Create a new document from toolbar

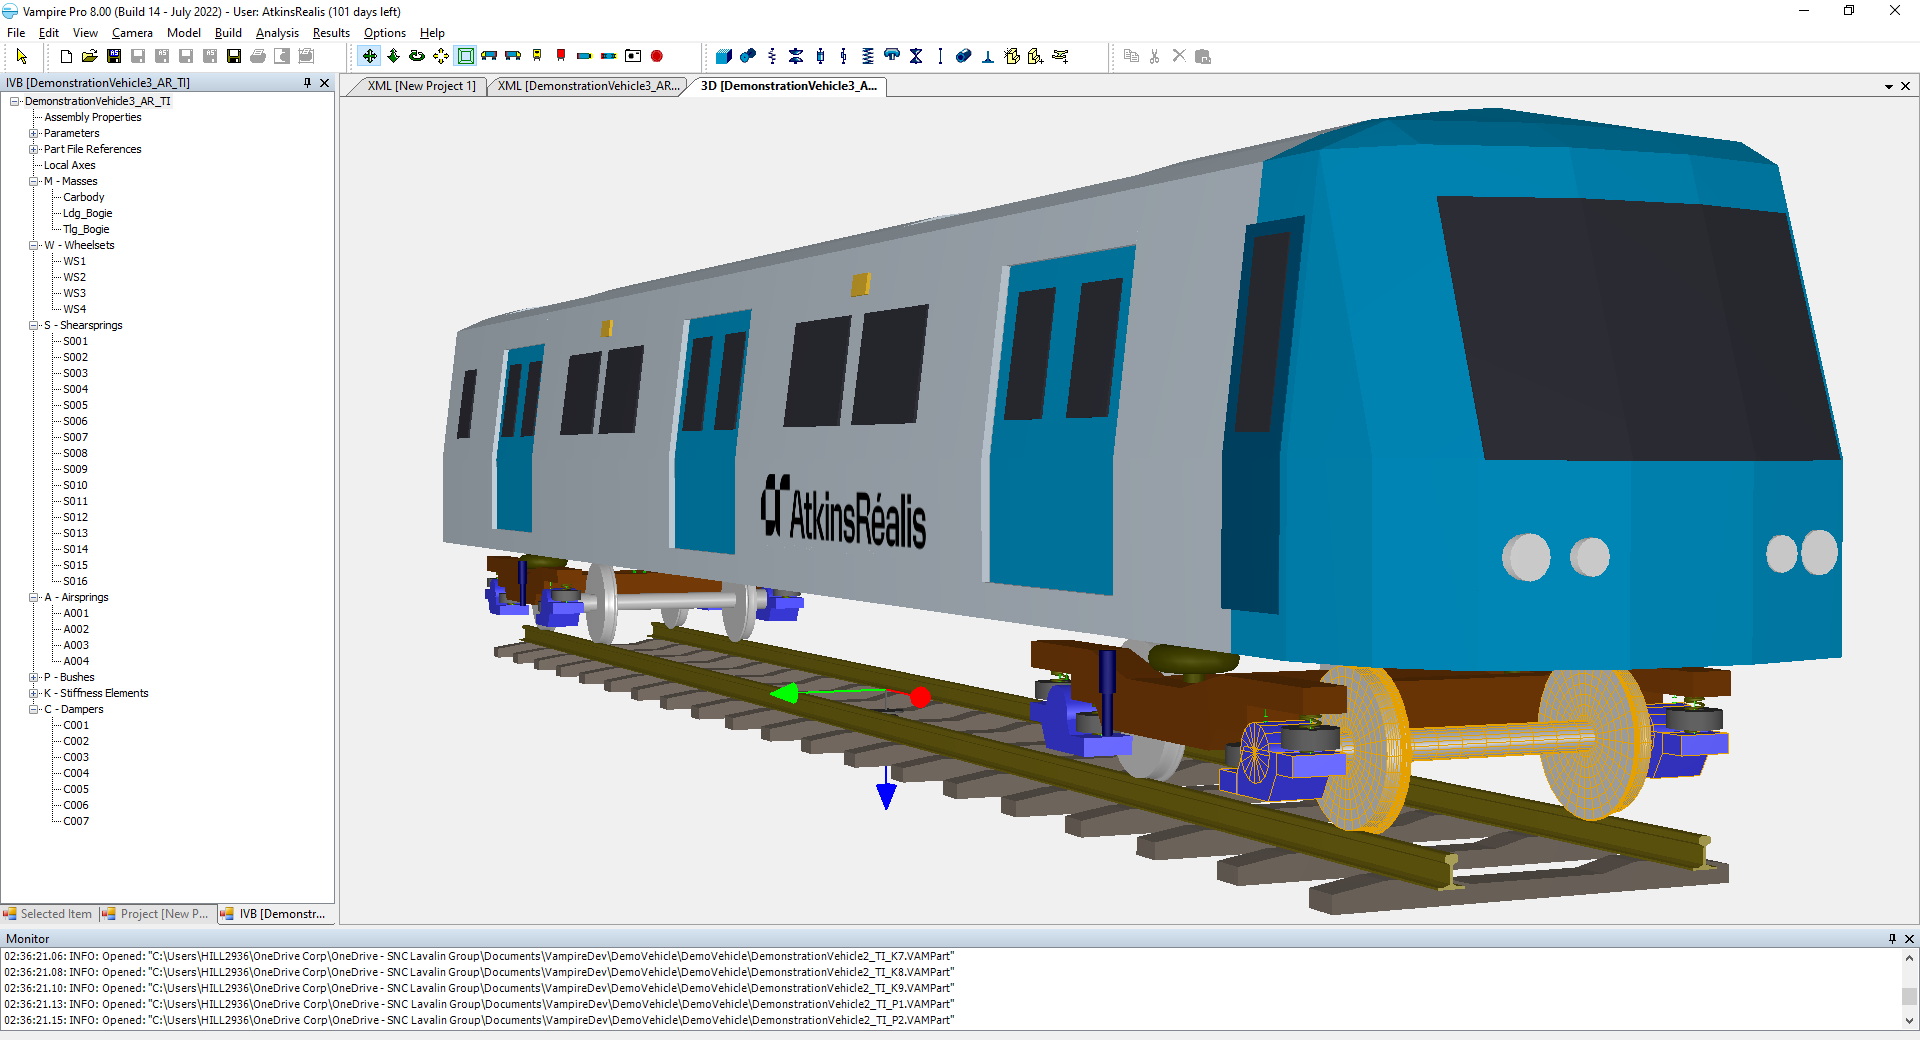[66, 56]
